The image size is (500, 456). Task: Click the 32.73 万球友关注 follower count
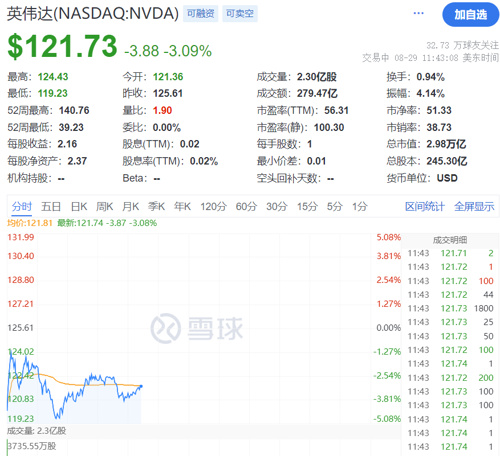463,45
